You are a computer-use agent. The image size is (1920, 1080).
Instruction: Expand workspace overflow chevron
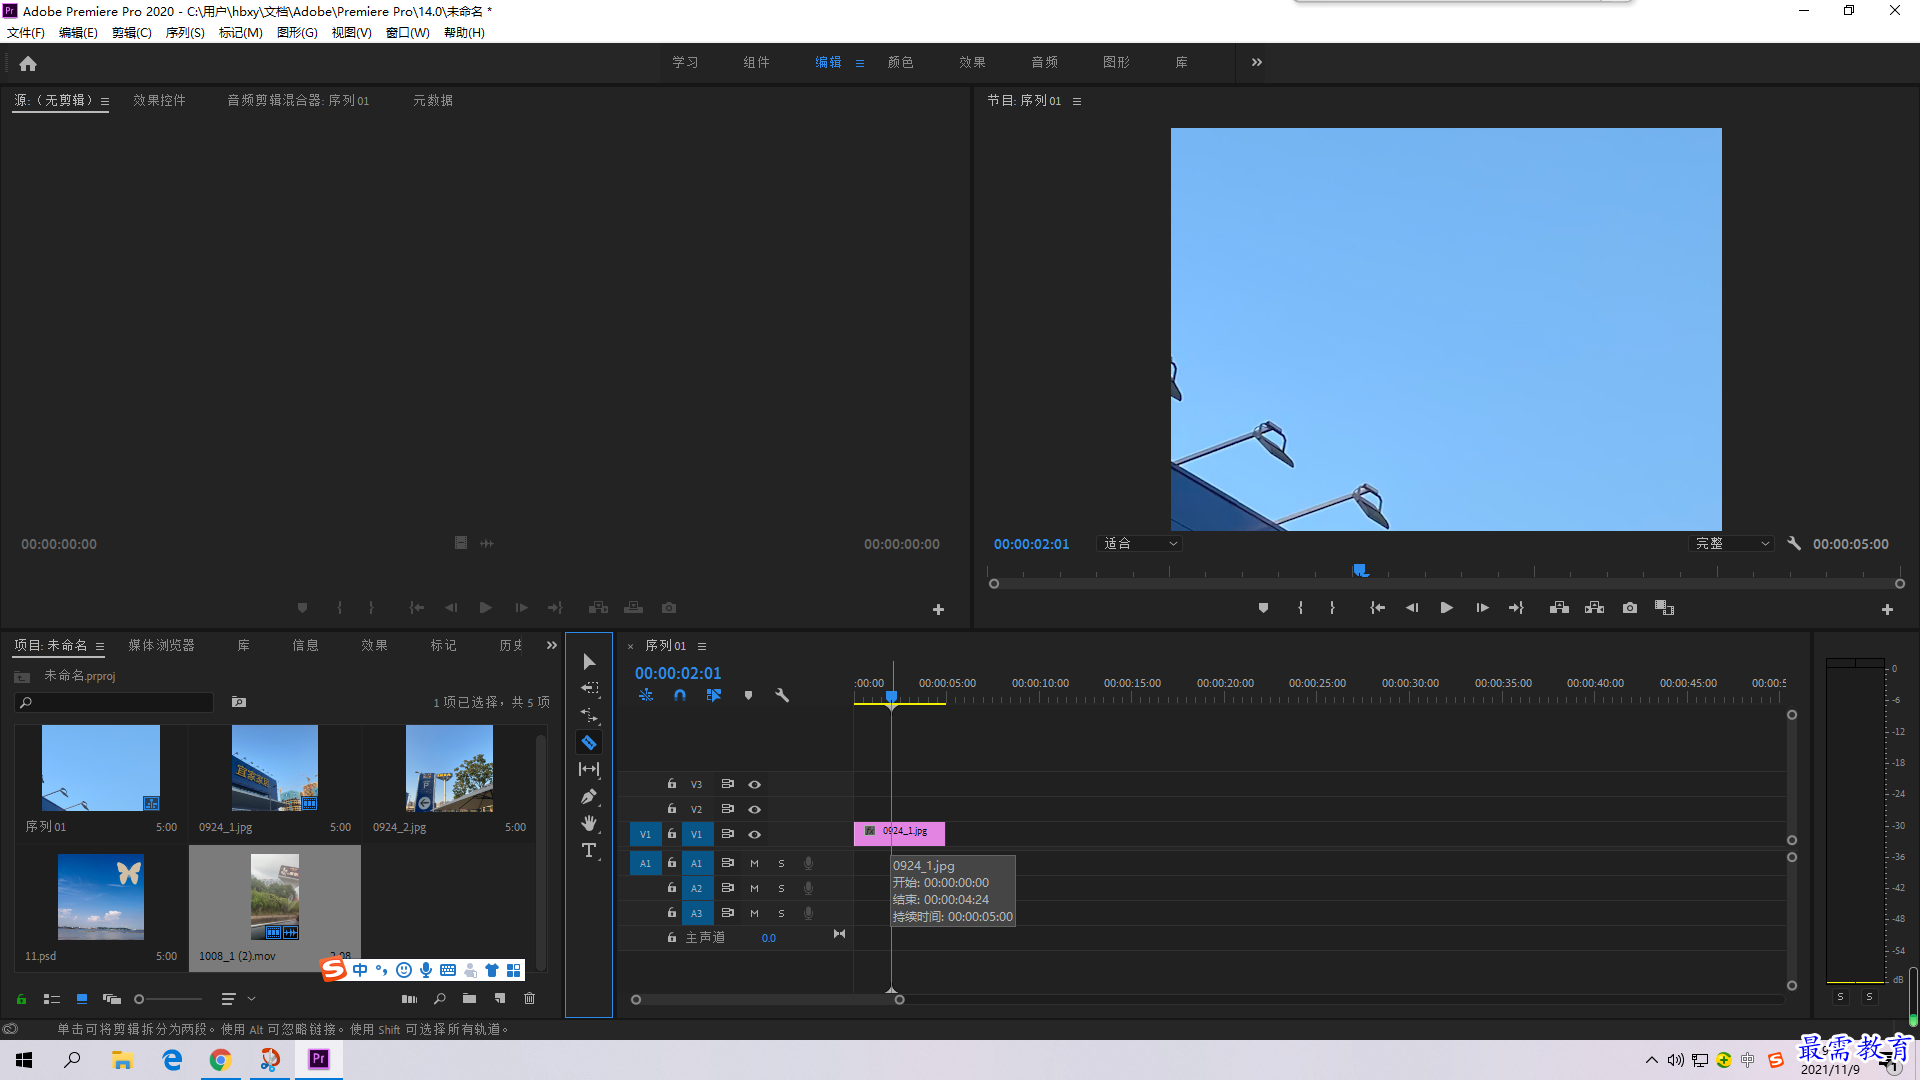click(1257, 62)
